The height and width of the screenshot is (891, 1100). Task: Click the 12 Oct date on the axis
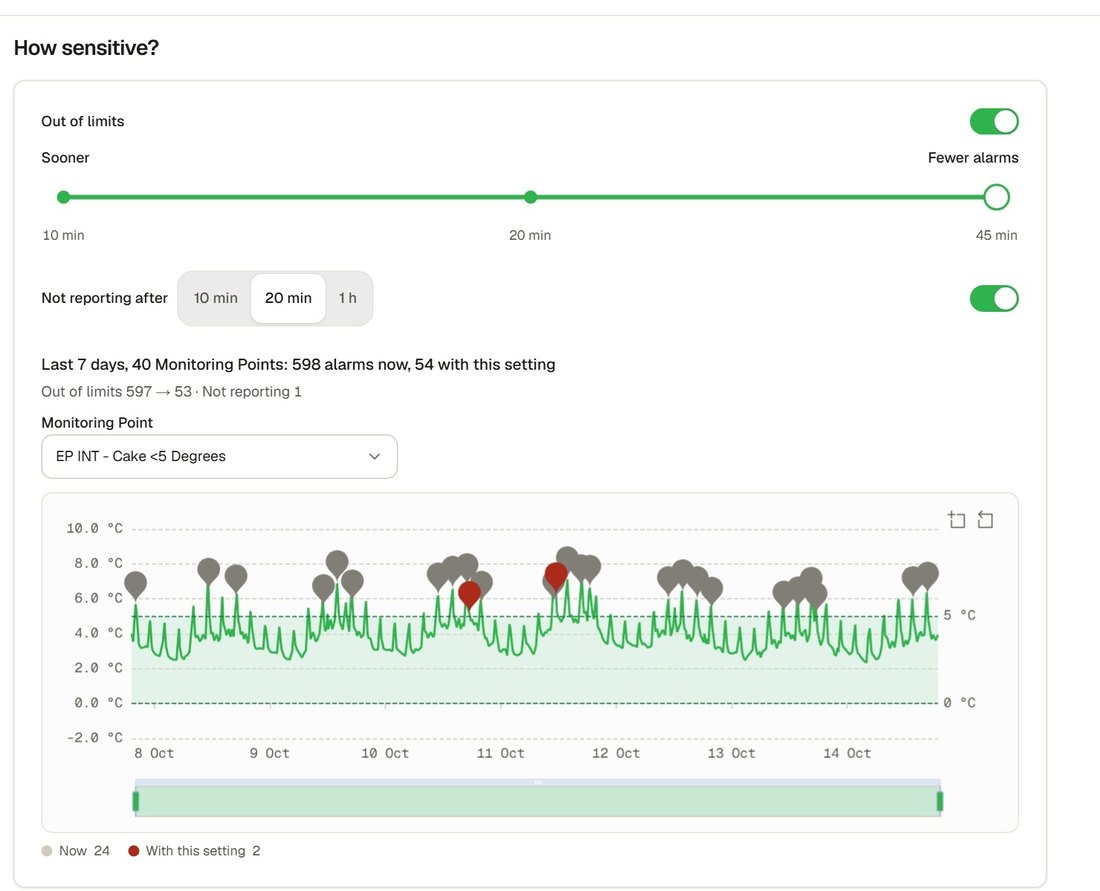[616, 753]
